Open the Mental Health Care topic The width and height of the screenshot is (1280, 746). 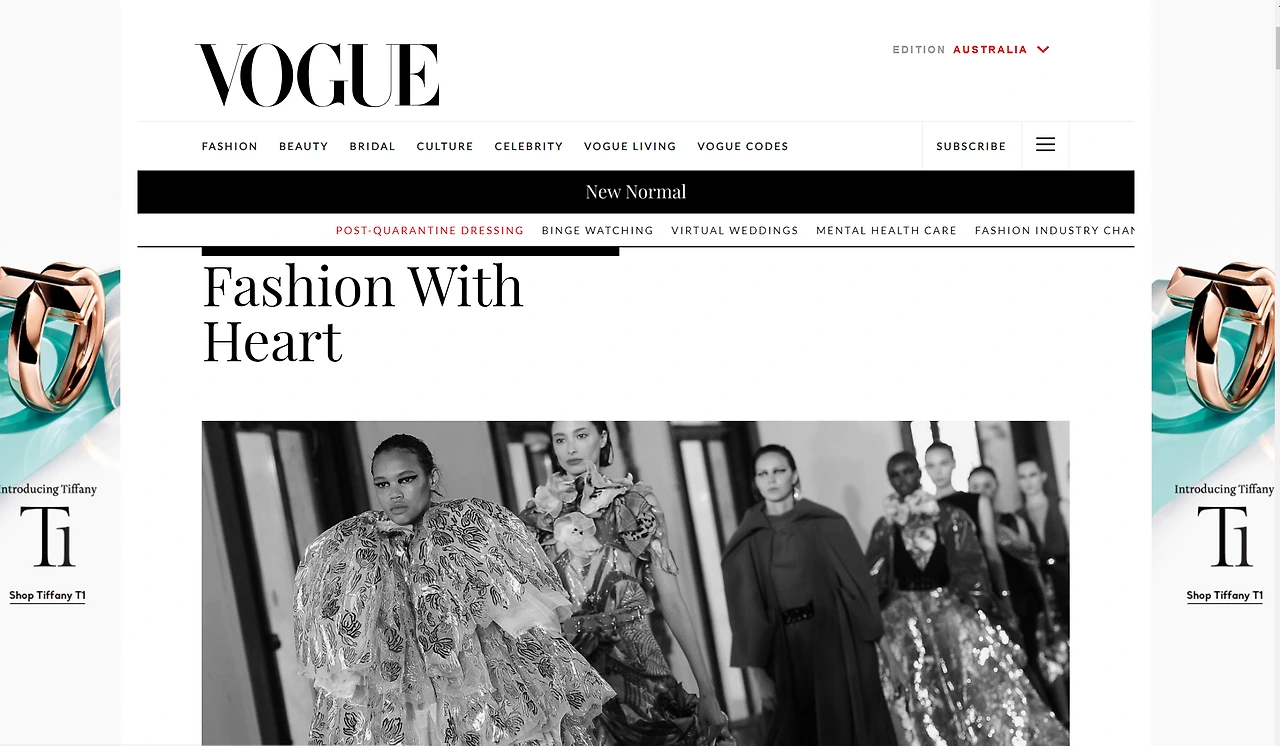click(886, 230)
